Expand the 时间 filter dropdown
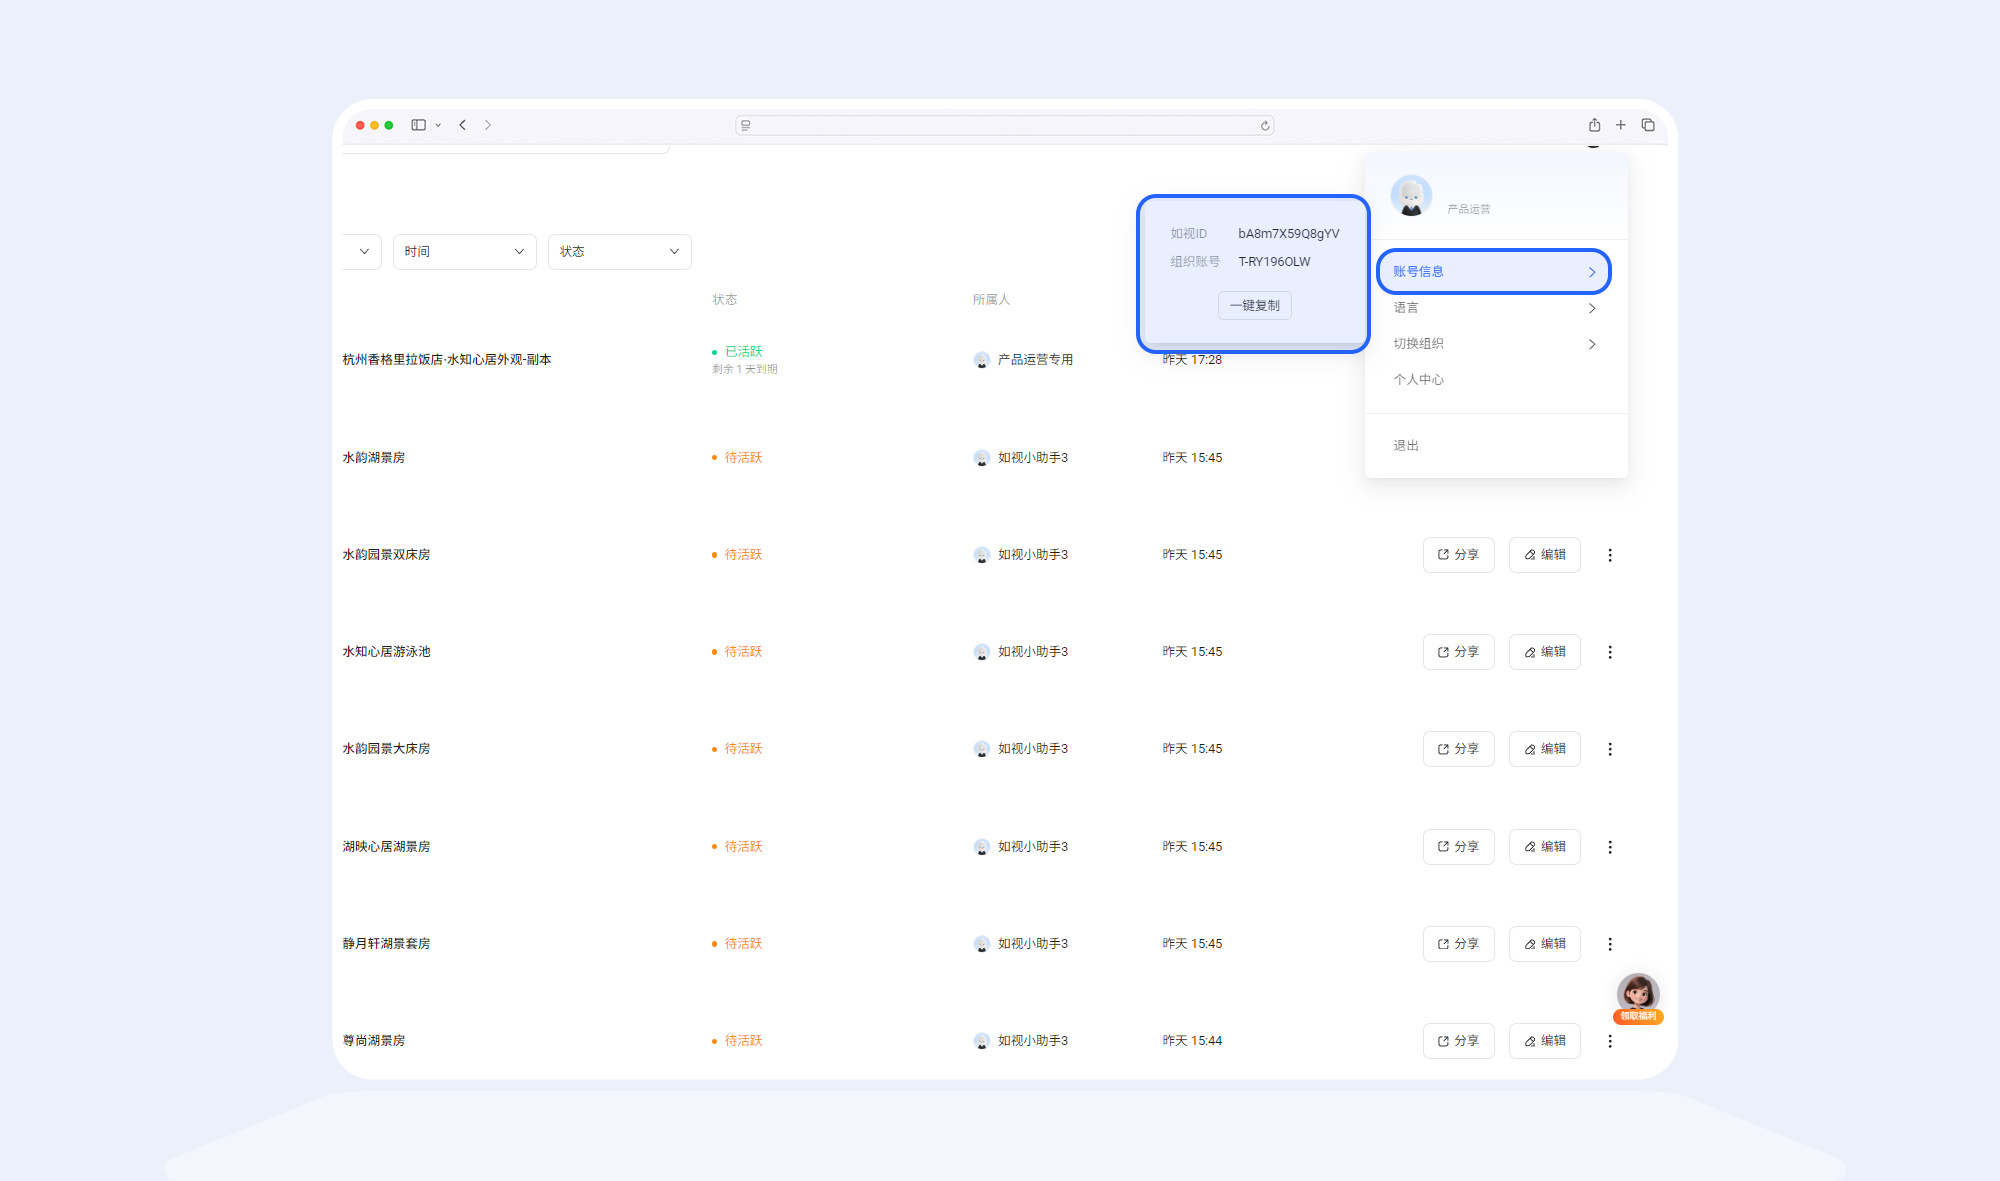 (x=464, y=252)
